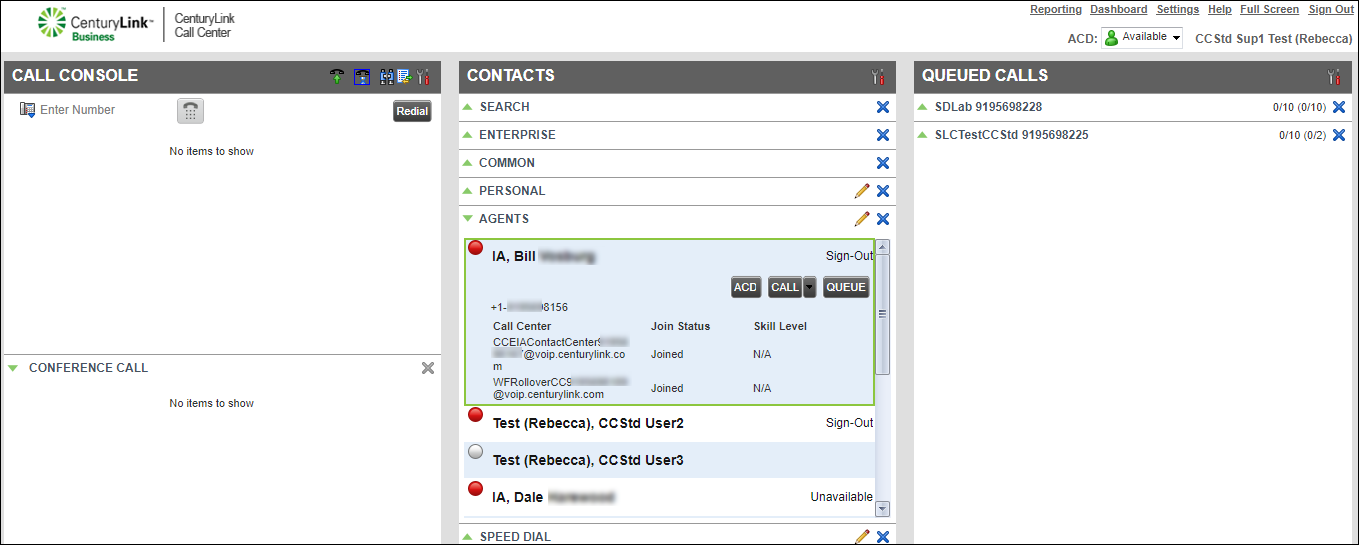The width and height of the screenshot is (1359, 545).
Task: Click the binoculars icon in Call Console
Action: 387,76
